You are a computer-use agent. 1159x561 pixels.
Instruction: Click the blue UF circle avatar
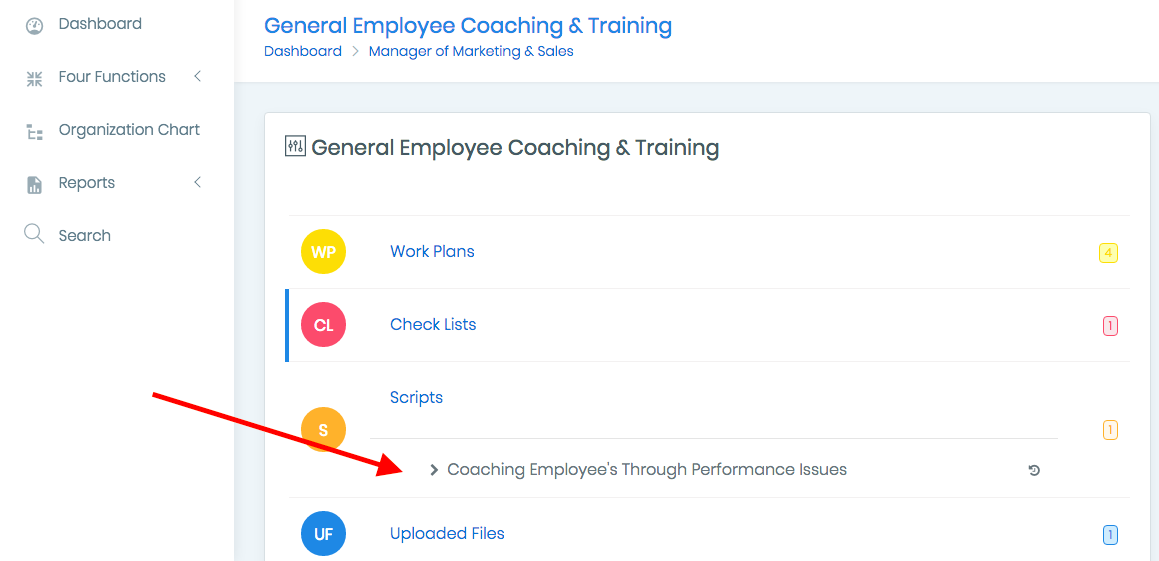(x=323, y=533)
